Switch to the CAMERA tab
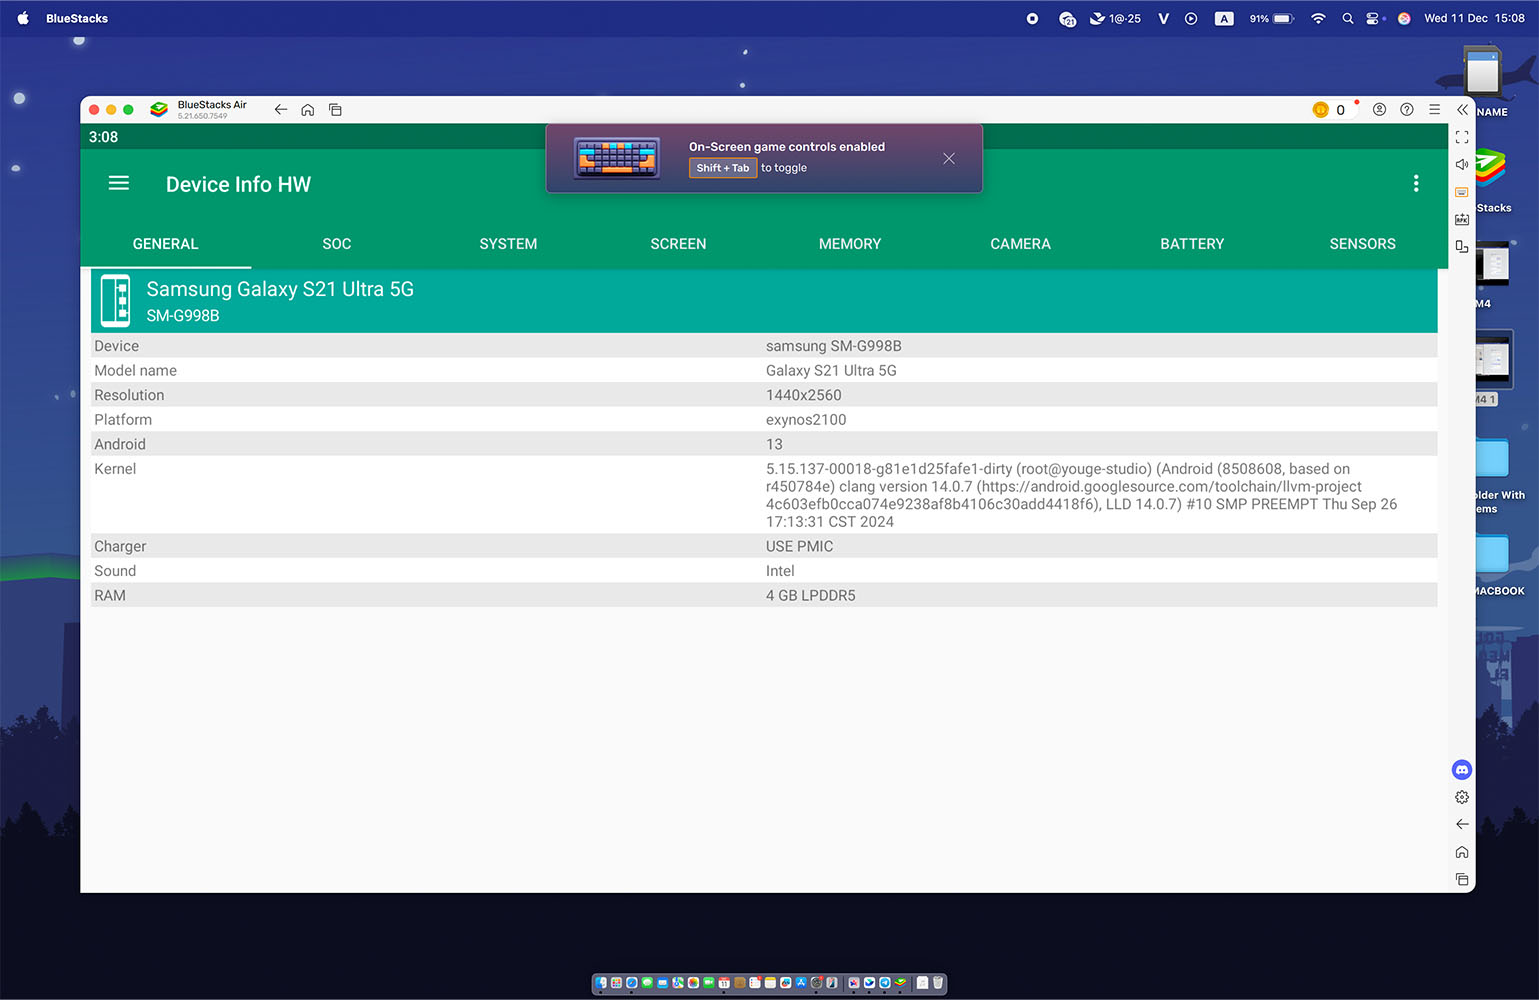The image size is (1539, 1000). (1020, 244)
